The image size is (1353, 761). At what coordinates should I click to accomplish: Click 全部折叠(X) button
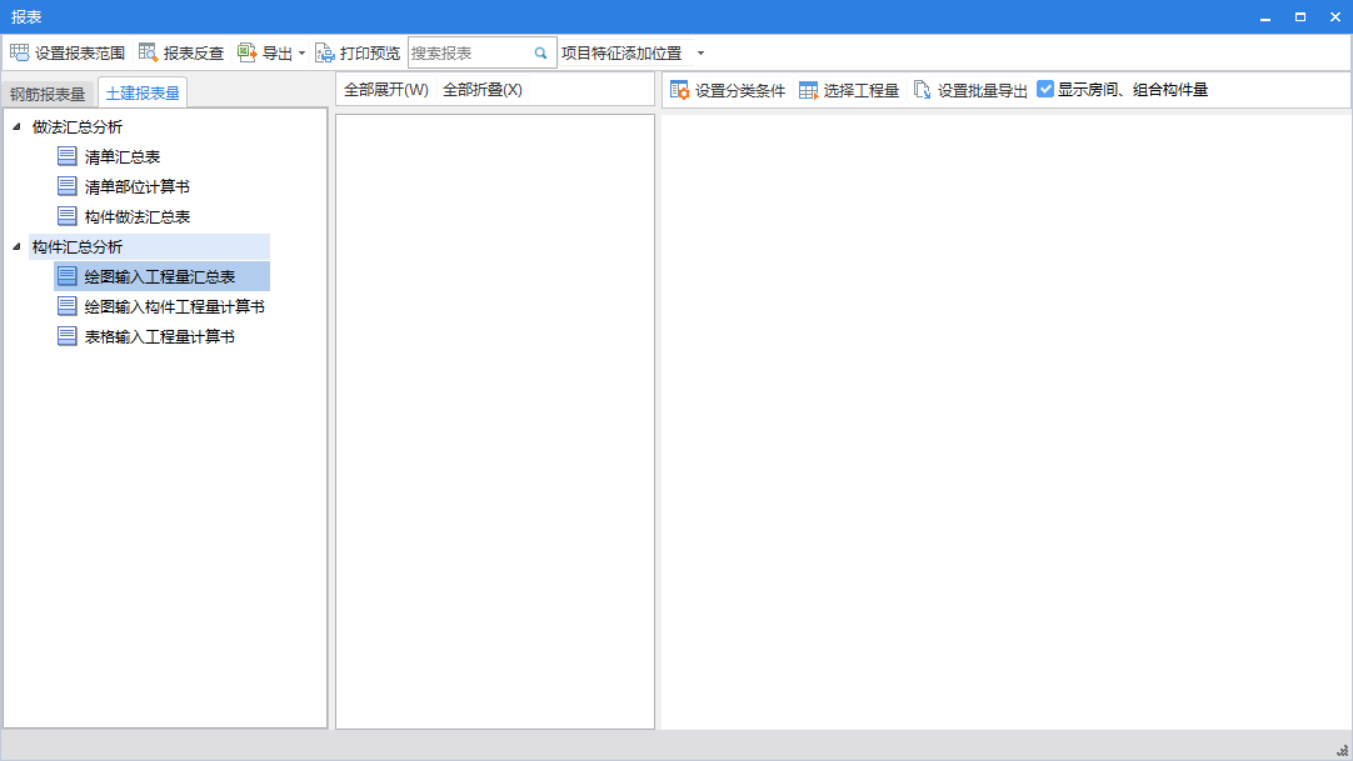pos(482,90)
